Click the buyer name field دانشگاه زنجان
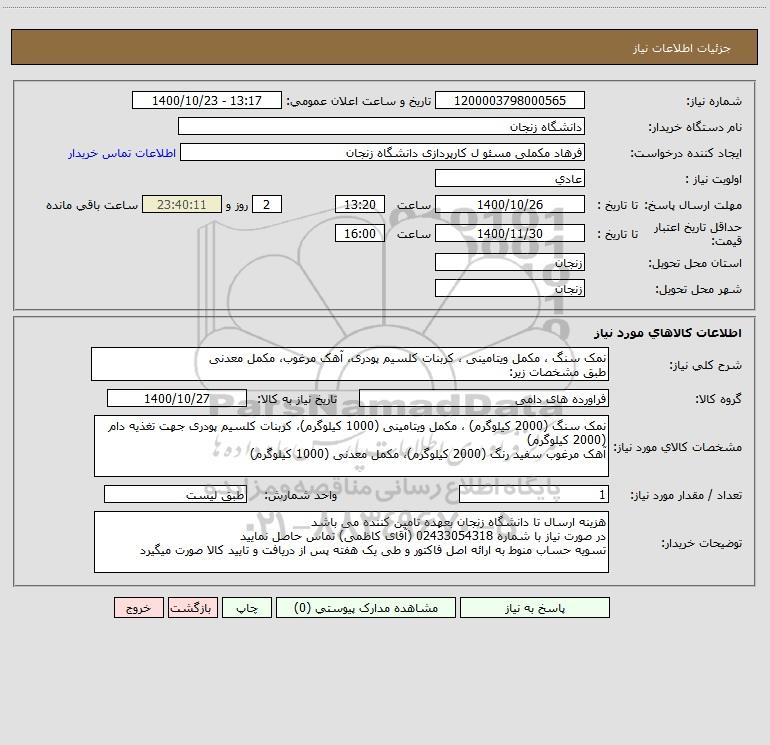The image size is (770, 745). pyautogui.click(x=381, y=126)
